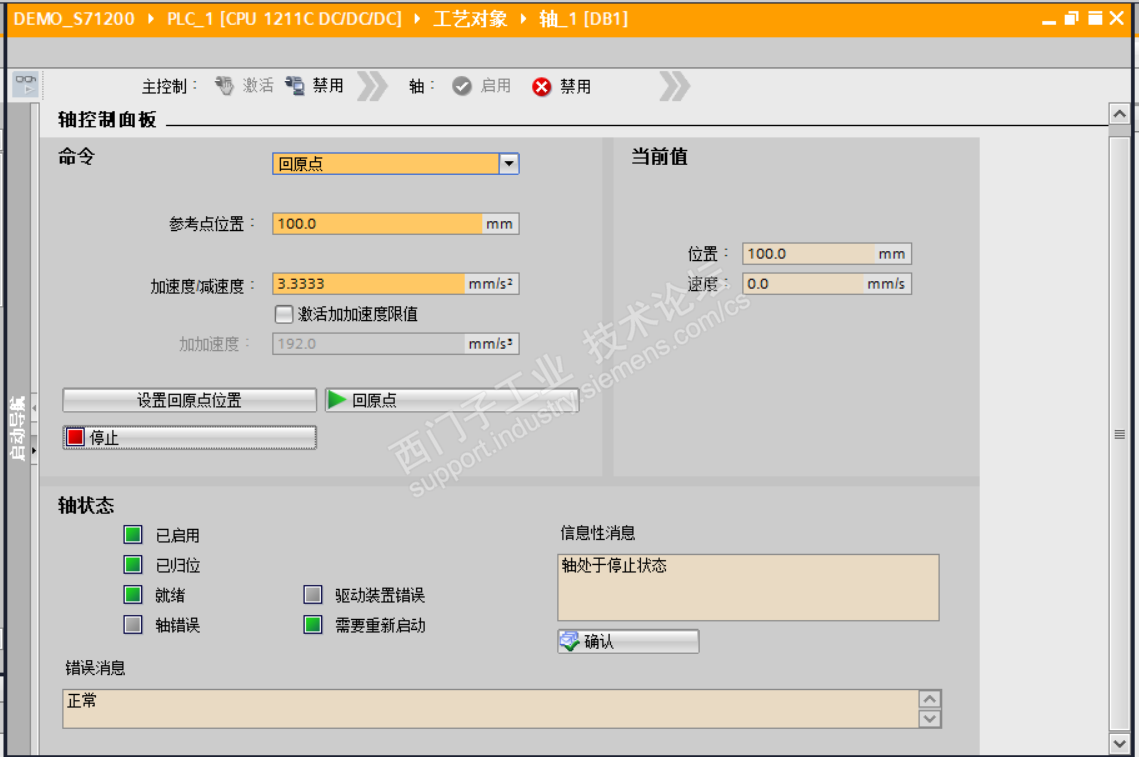Image resolution: width=1139 pixels, height=757 pixels.
Task: Click 轴_1 [DB1] breadcrumb
Action: pos(583,19)
